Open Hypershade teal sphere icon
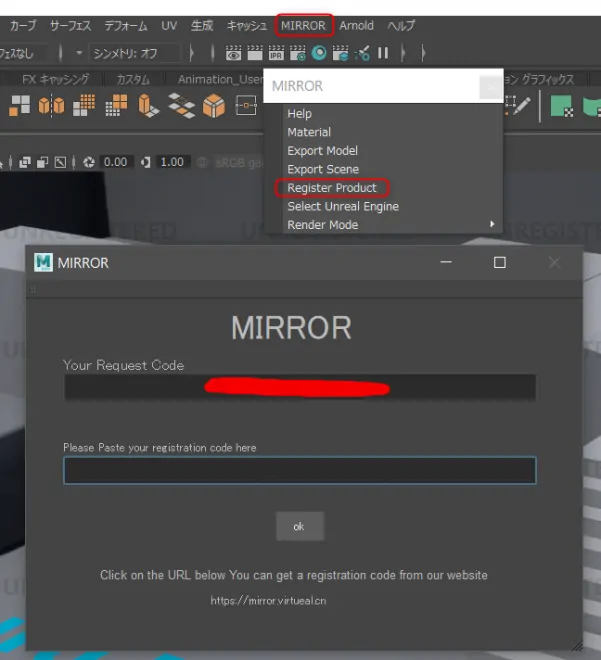This screenshot has width=601, height=660. coord(319,53)
